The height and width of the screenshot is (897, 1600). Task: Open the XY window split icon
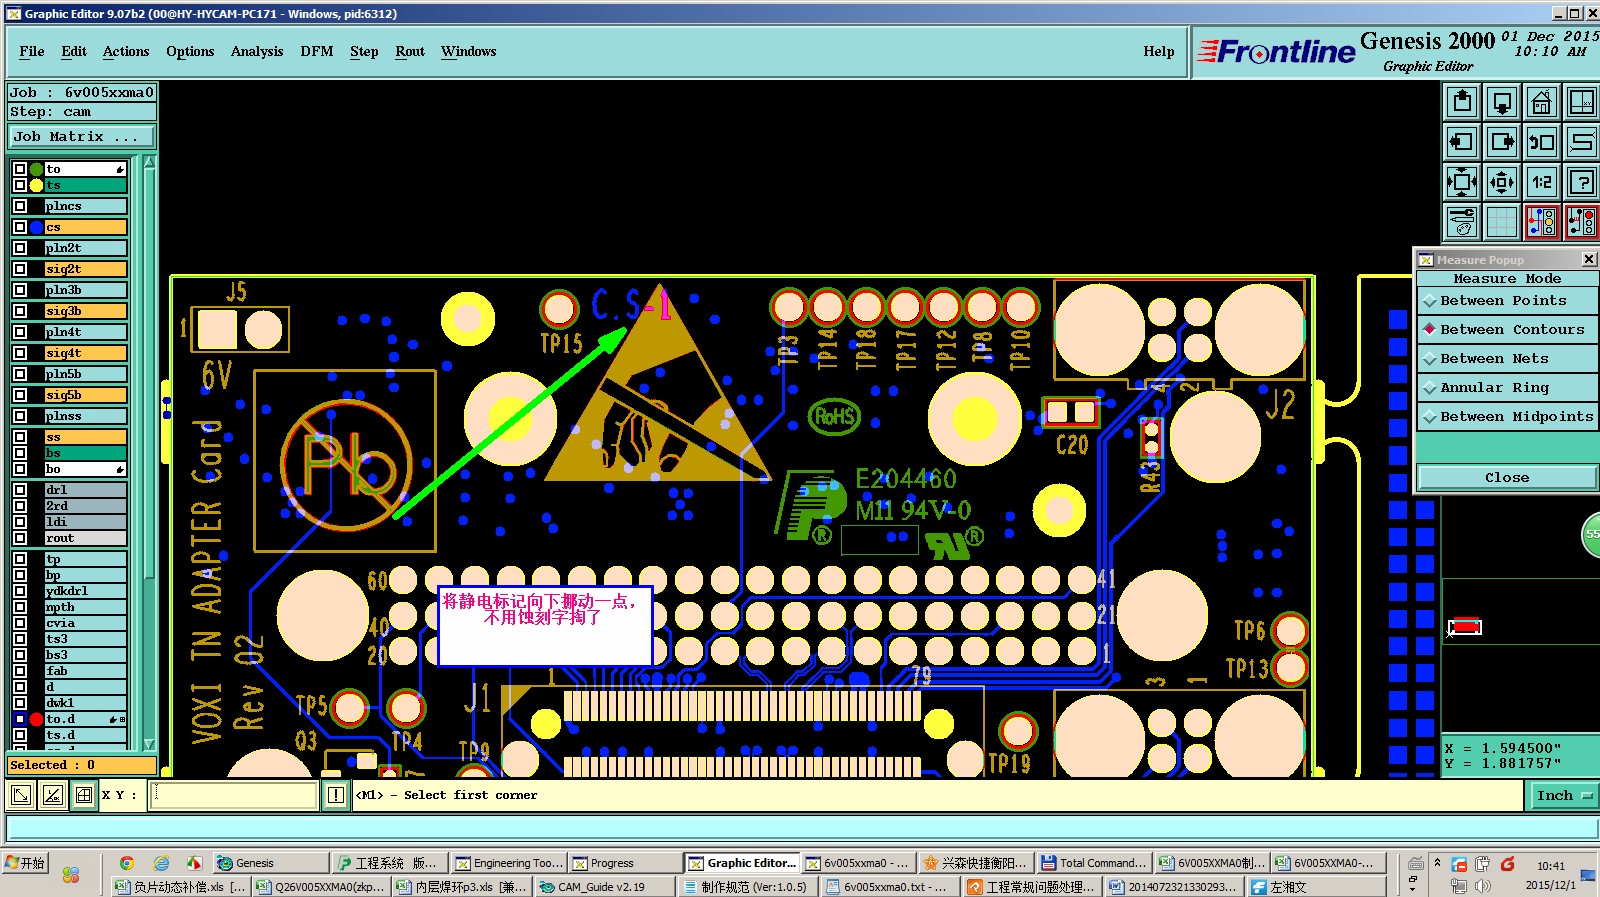pos(1582,102)
